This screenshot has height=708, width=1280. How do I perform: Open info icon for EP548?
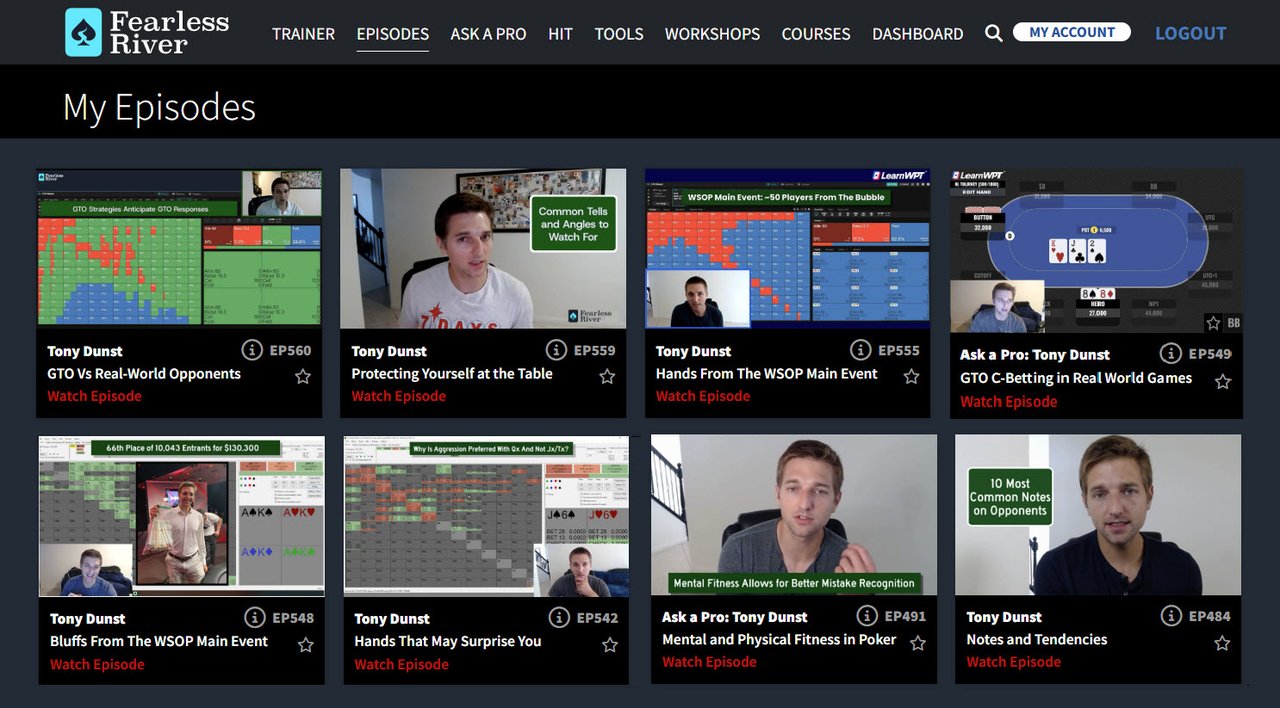tap(255, 617)
